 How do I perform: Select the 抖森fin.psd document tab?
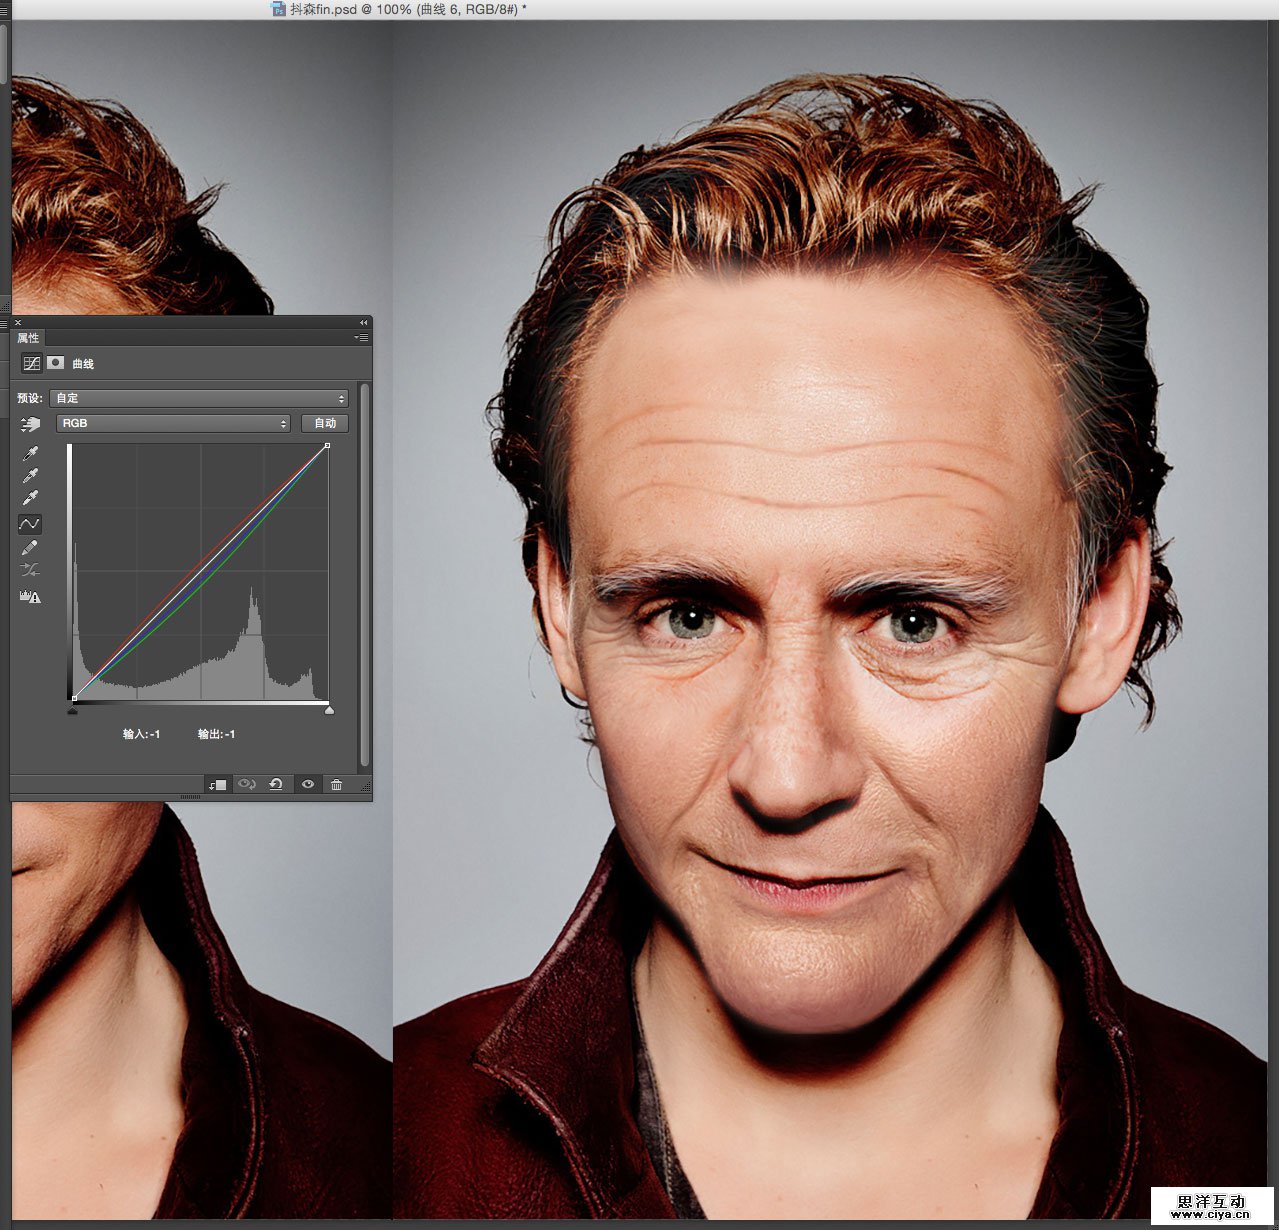coord(400,9)
